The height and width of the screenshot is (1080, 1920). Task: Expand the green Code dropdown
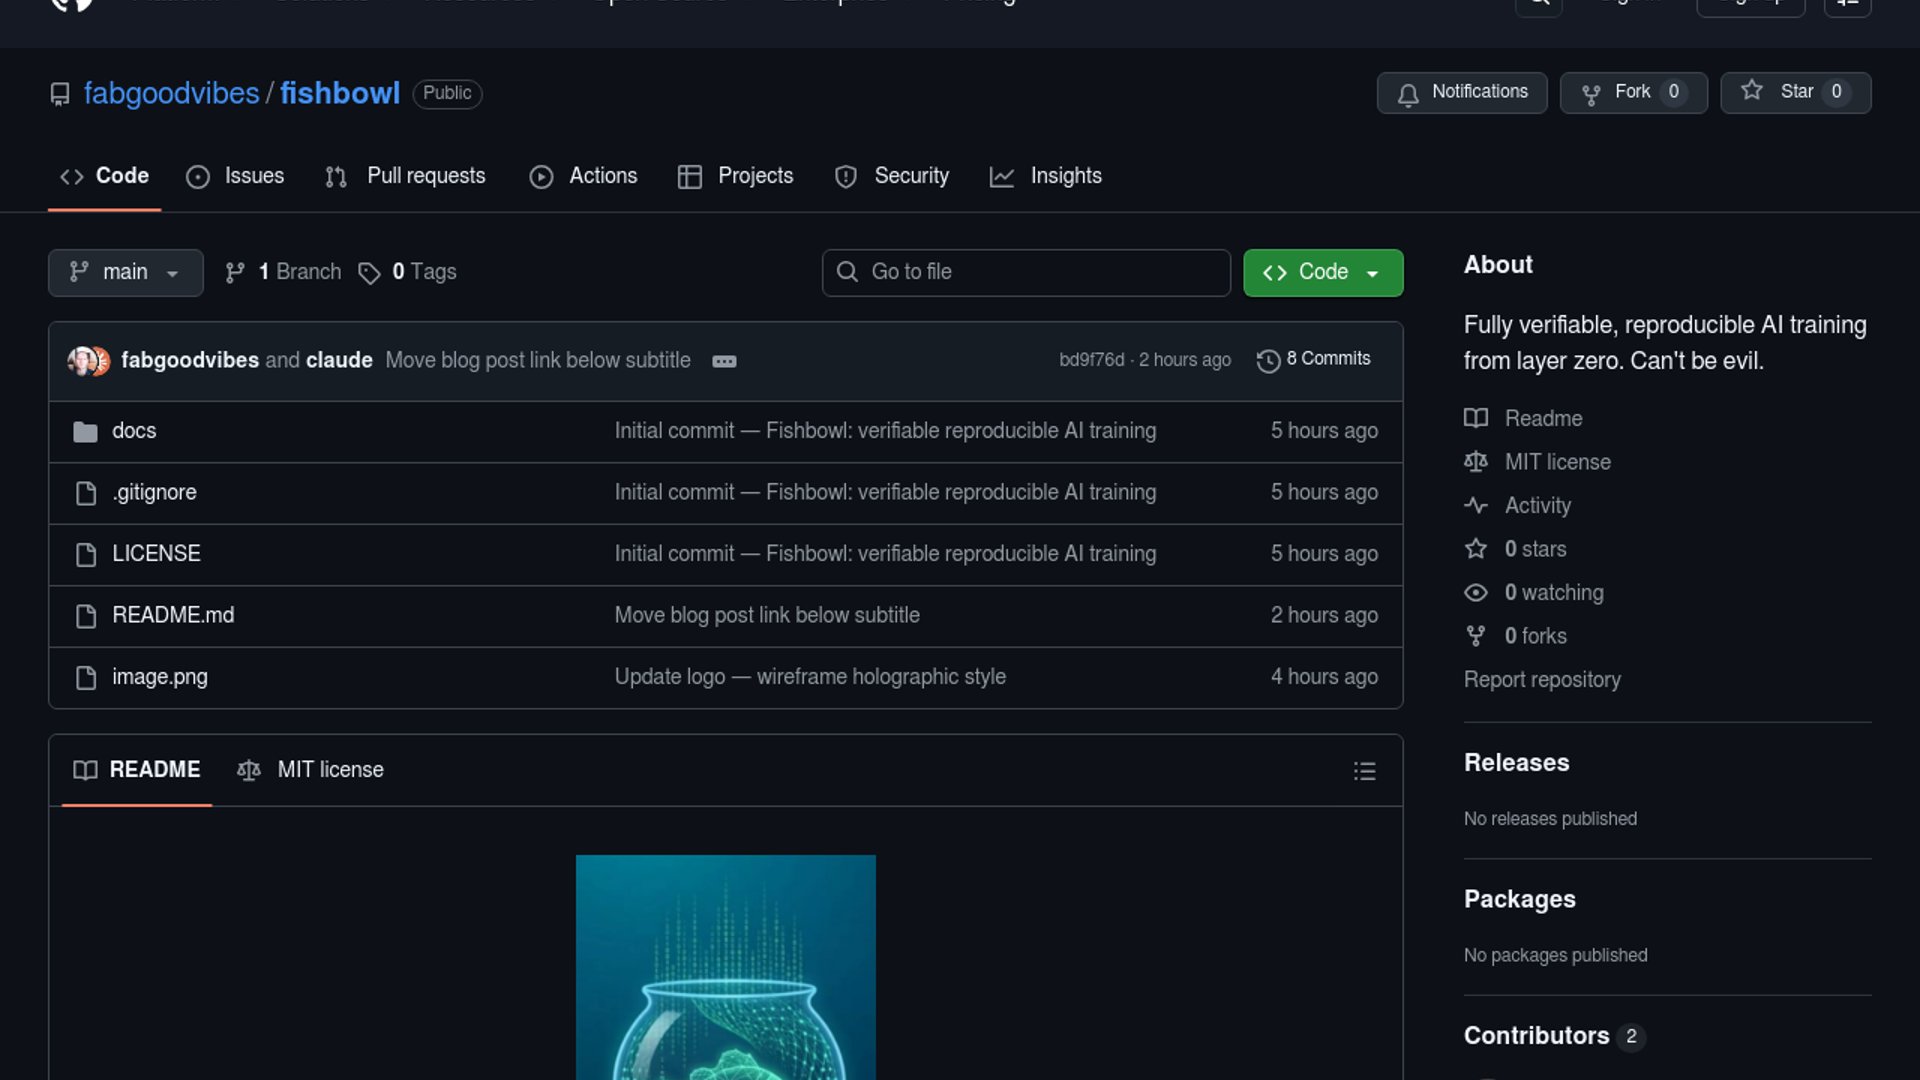[x=1322, y=272]
